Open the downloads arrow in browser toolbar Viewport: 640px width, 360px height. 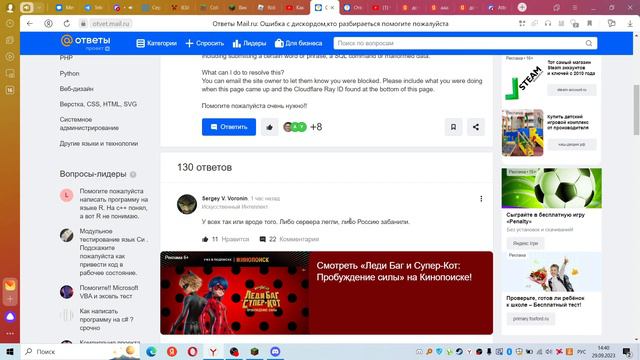point(630,24)
